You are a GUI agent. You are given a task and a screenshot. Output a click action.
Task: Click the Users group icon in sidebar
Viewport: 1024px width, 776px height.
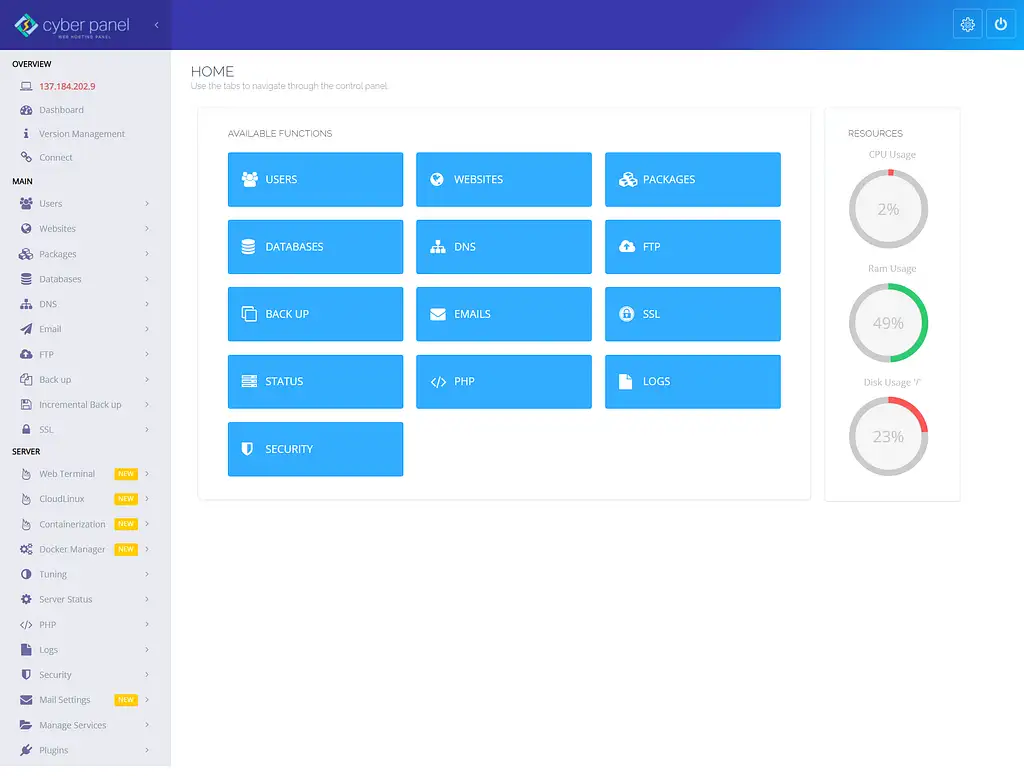26,203
